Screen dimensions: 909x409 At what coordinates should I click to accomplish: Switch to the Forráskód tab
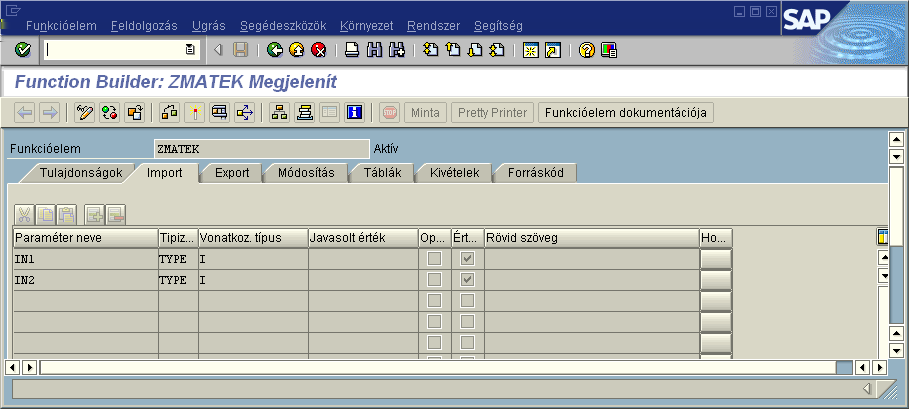click(x=536, y=173)
